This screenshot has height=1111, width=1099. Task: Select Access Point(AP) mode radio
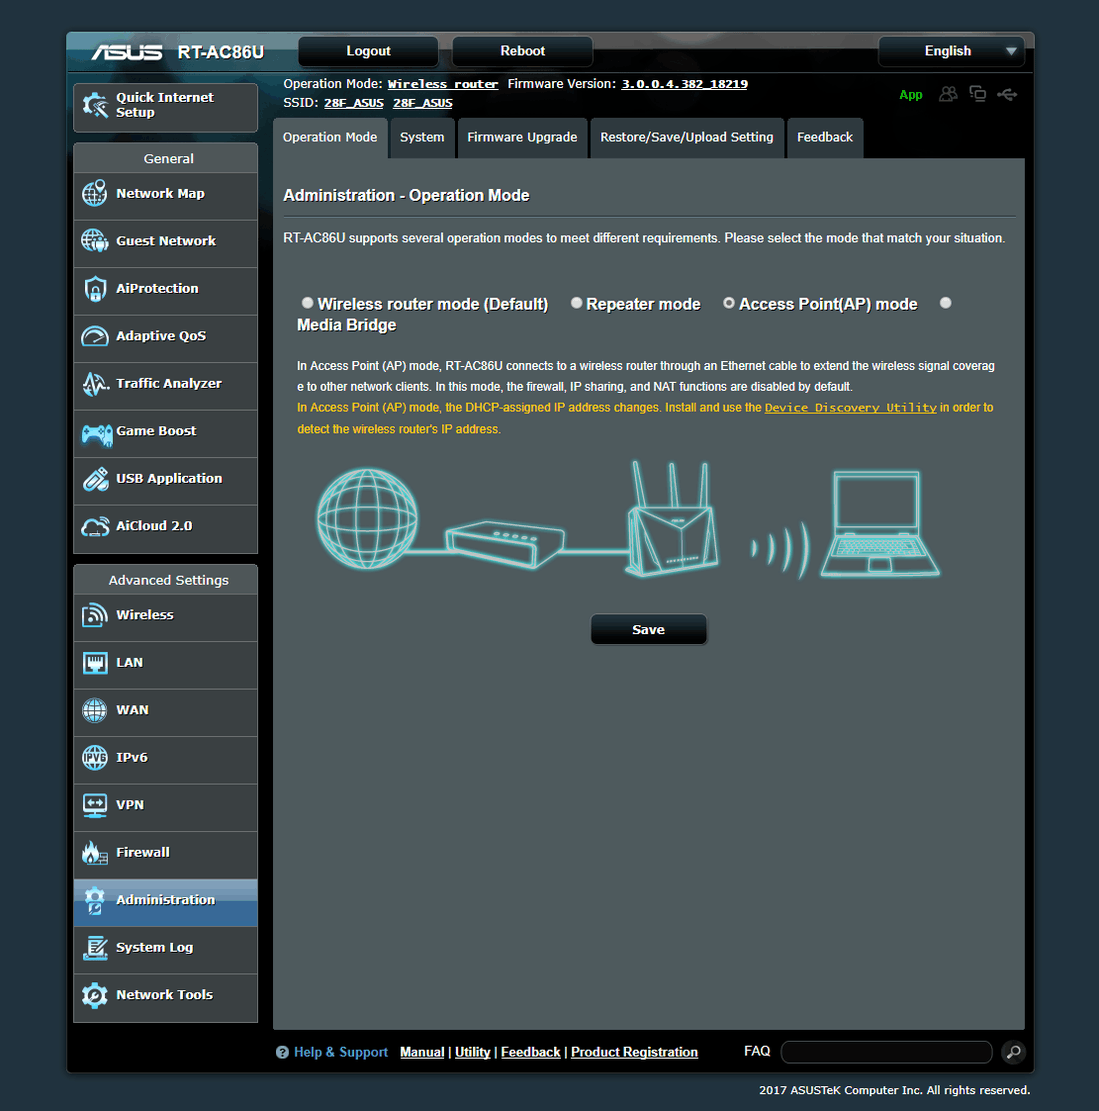(x=728, y=303)
